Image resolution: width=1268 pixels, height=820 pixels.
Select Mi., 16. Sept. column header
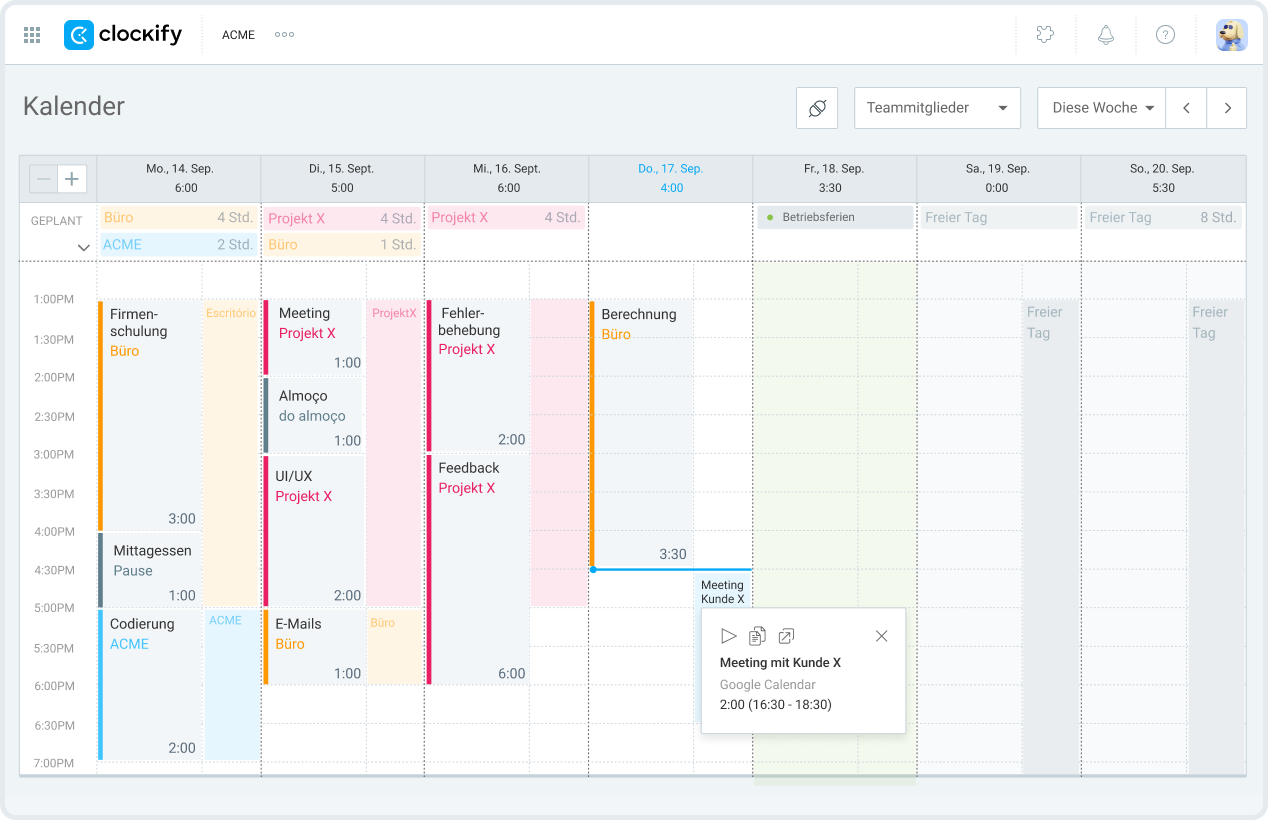(507, 178)
